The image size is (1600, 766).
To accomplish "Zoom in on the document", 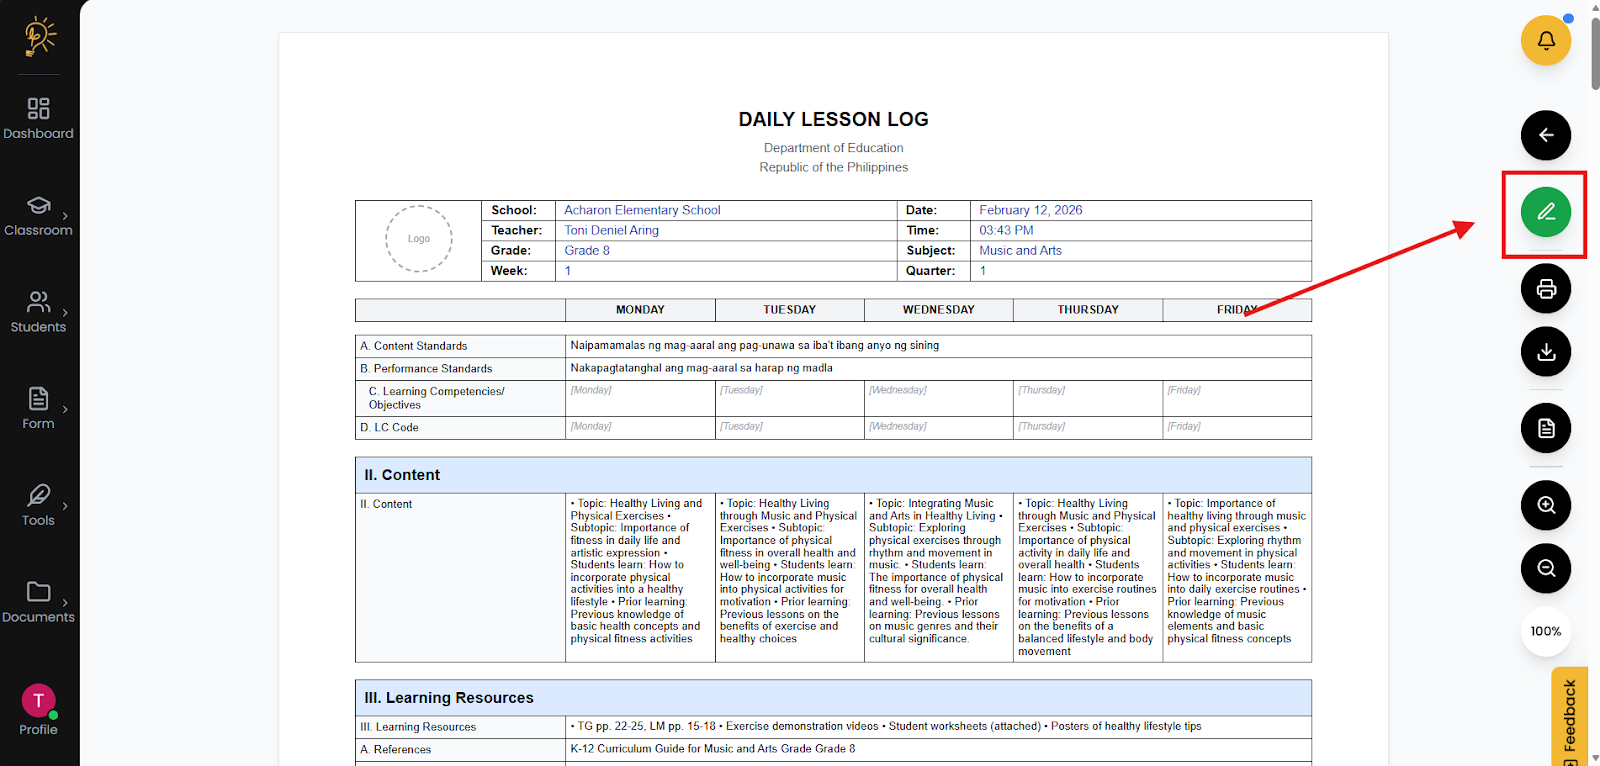I will click(1545, 505).
